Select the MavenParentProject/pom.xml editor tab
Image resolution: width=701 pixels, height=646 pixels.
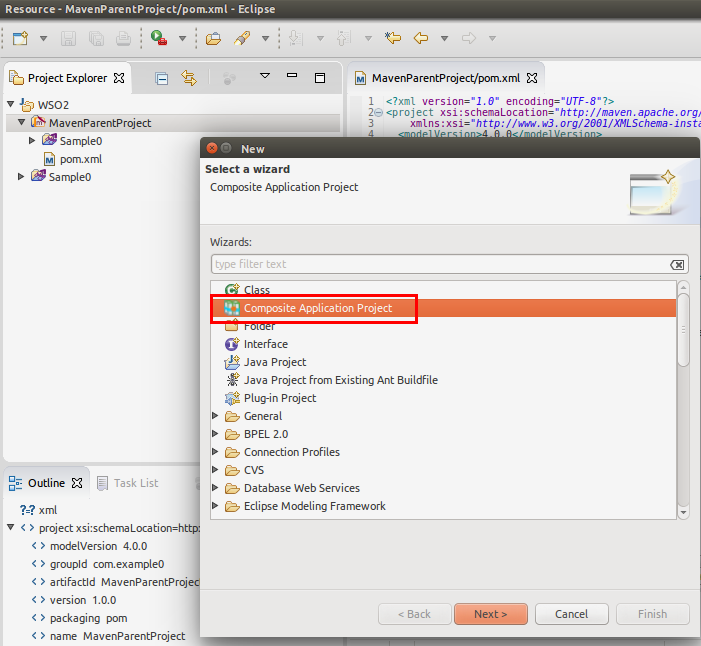point(446,78)
